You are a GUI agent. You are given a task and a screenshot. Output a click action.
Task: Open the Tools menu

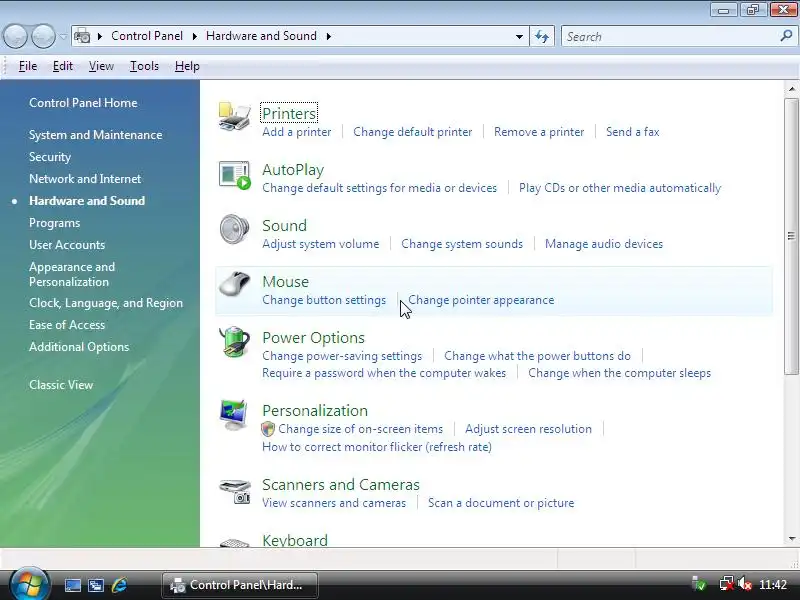pyautogui.click(x=144, y=66)
